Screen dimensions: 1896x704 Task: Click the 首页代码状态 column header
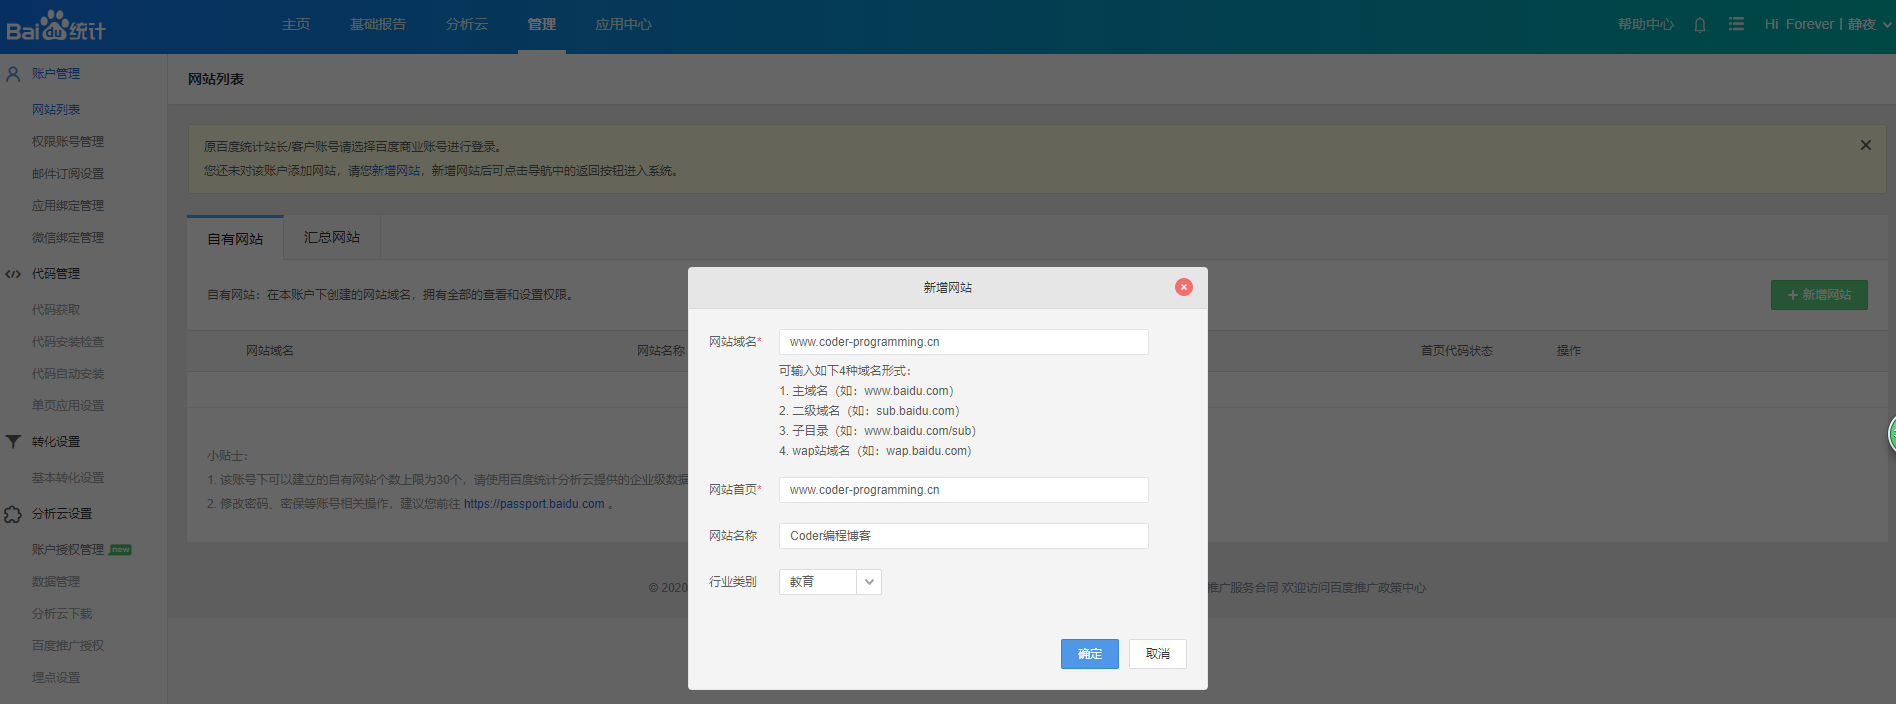coord(1457,351)
